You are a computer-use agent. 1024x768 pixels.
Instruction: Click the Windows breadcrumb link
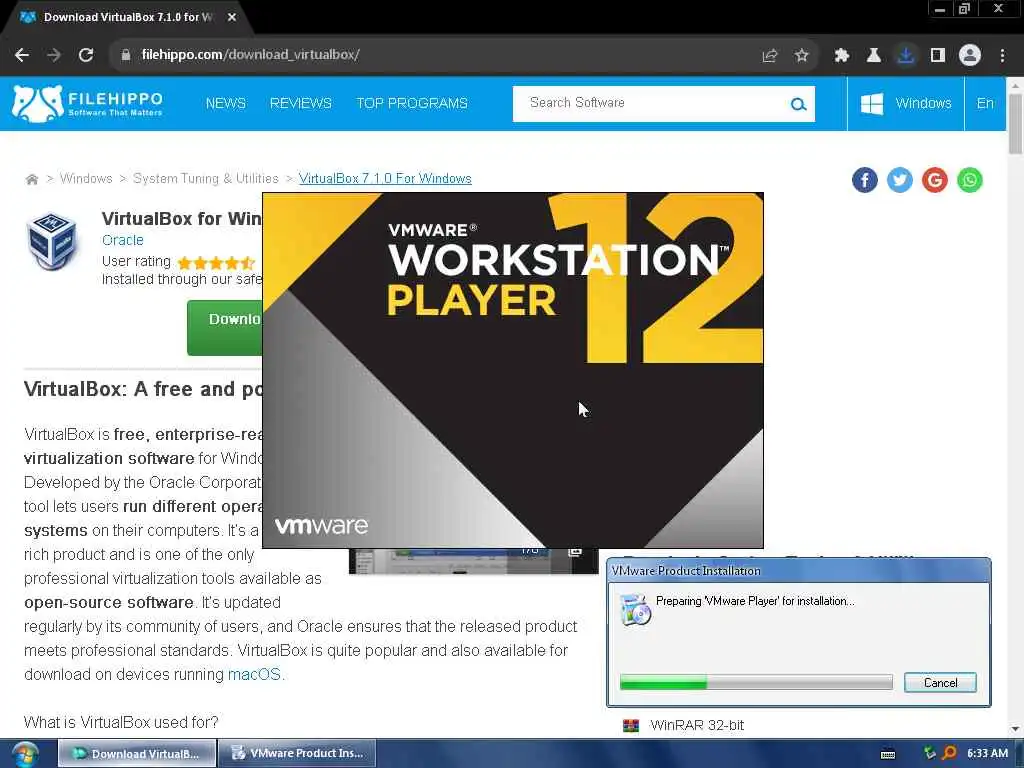(86, 178)
